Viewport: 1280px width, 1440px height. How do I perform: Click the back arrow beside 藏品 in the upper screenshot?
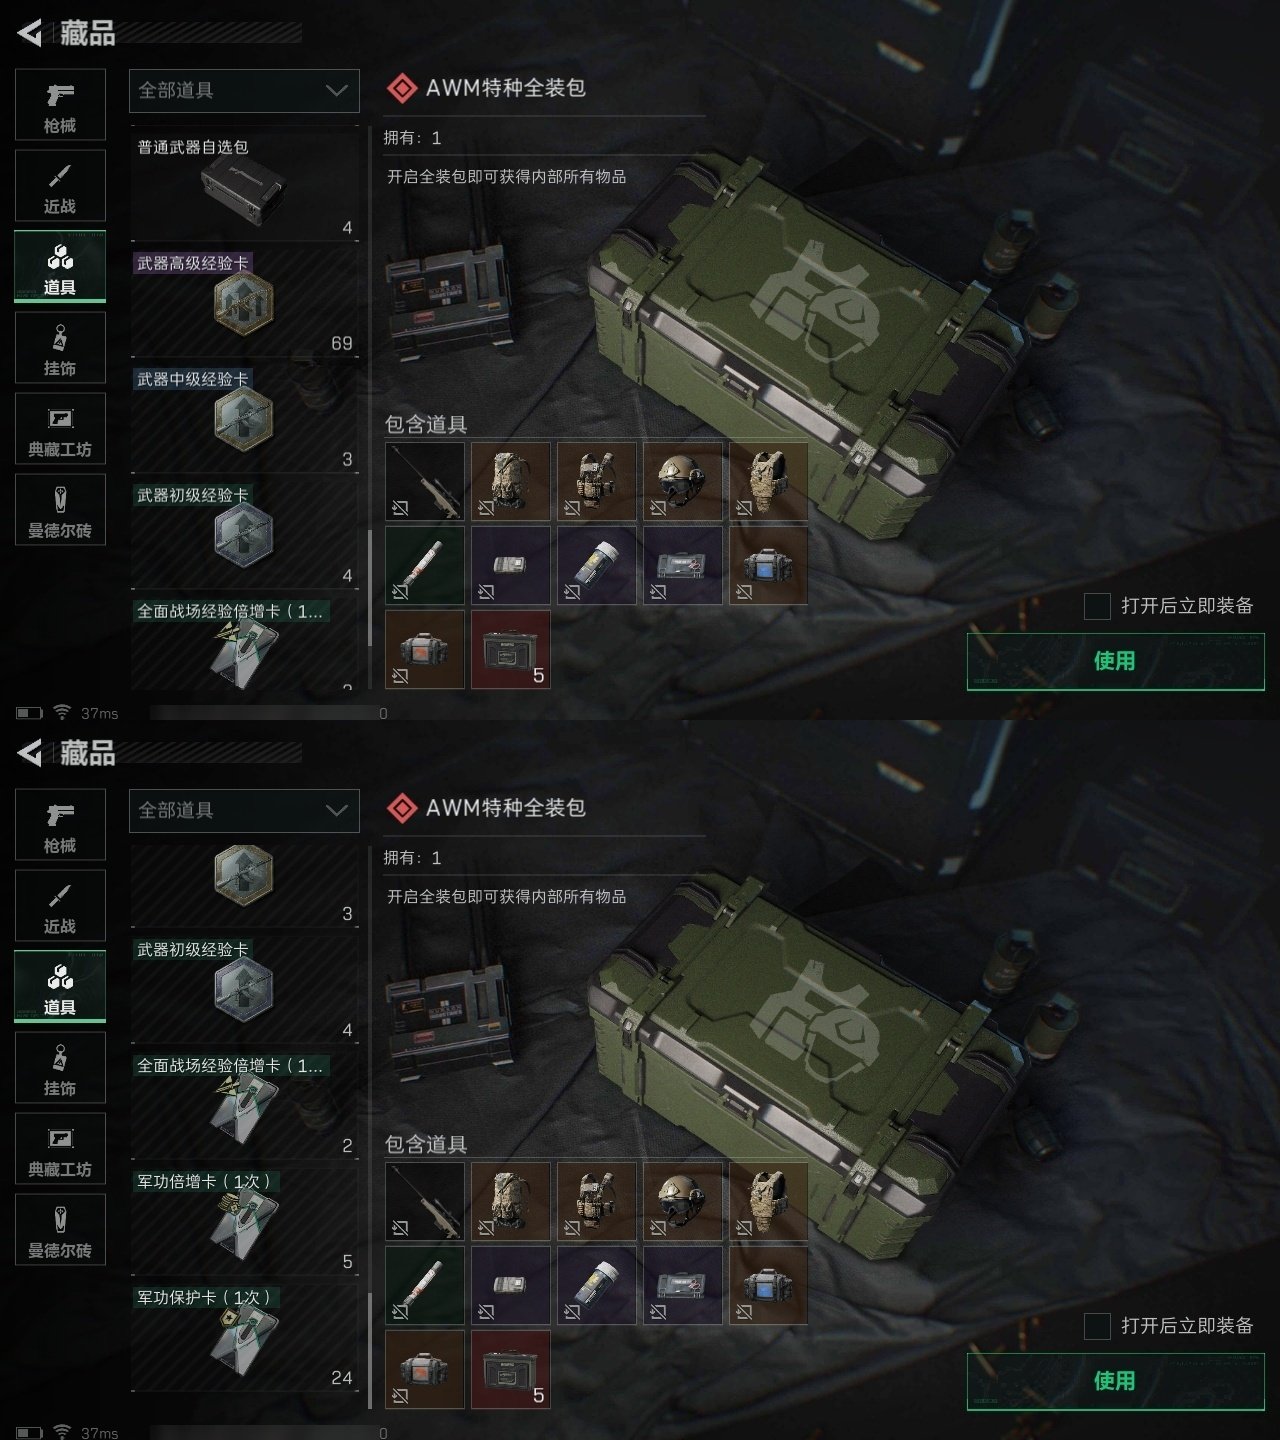point(30,33)
